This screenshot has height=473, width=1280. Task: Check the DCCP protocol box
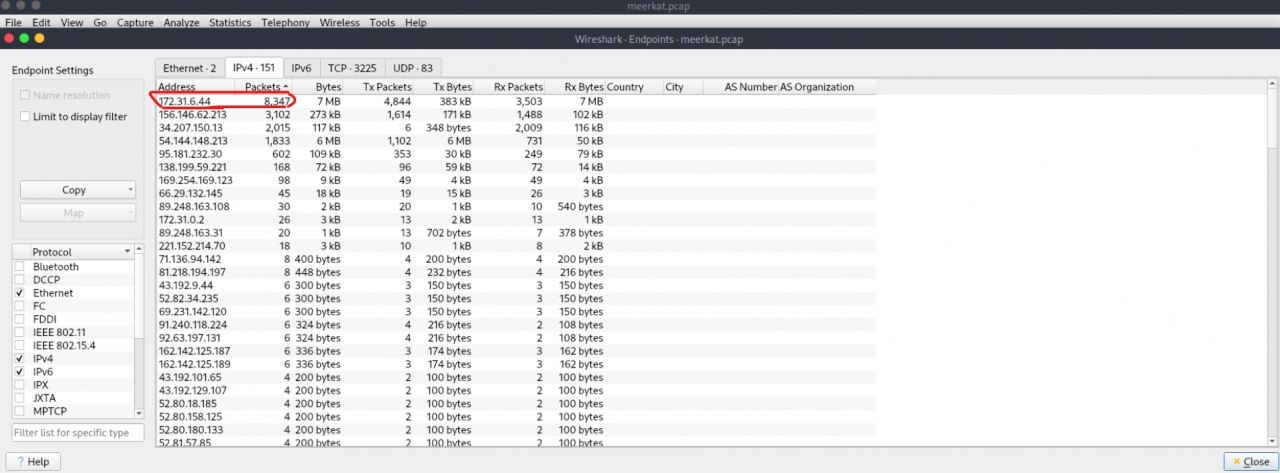(x=19, y=280)
